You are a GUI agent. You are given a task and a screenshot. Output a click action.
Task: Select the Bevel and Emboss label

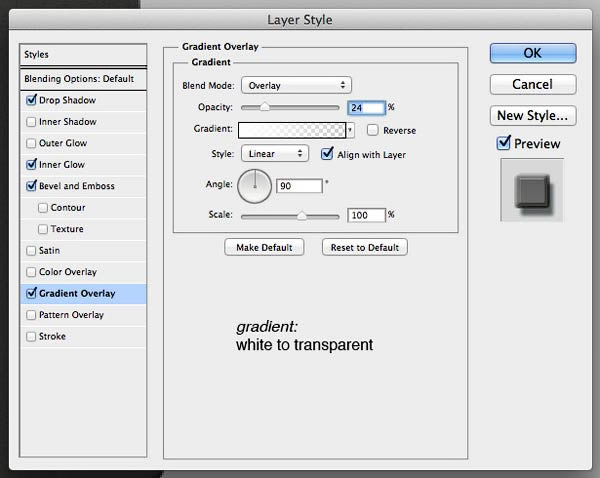click(x=77, y=186)
